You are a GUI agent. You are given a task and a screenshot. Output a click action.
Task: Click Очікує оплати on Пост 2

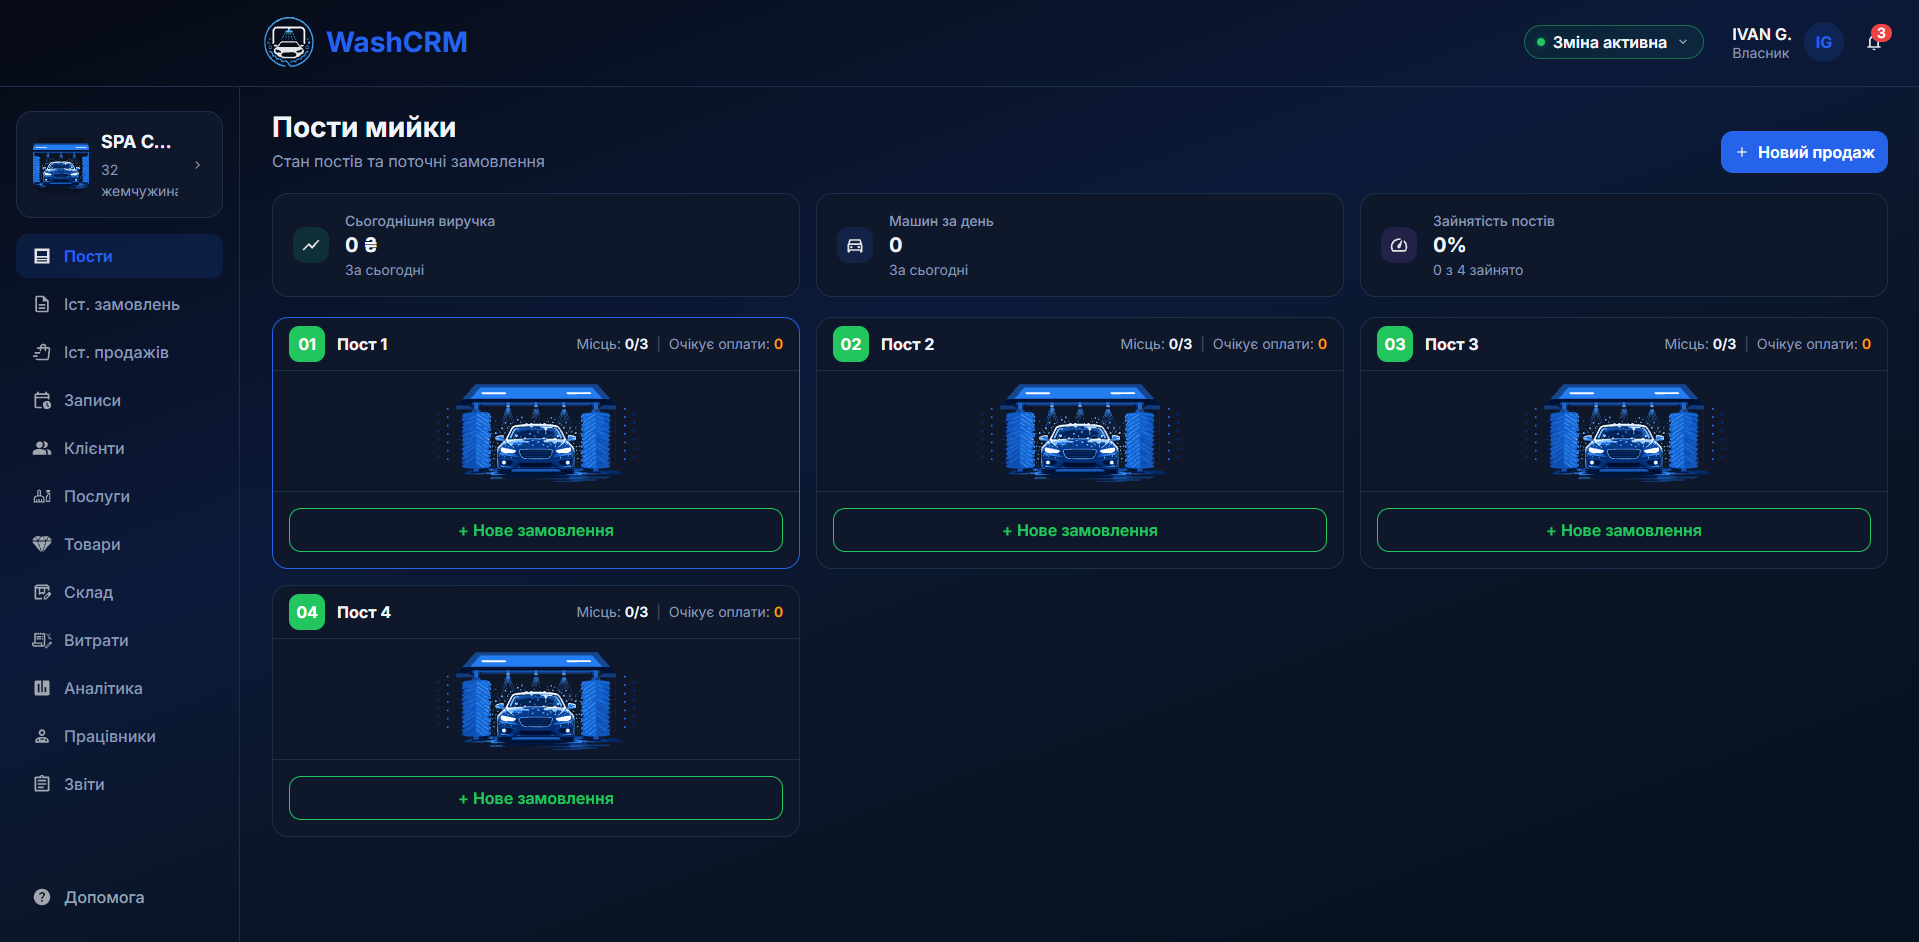(1270, 344)
